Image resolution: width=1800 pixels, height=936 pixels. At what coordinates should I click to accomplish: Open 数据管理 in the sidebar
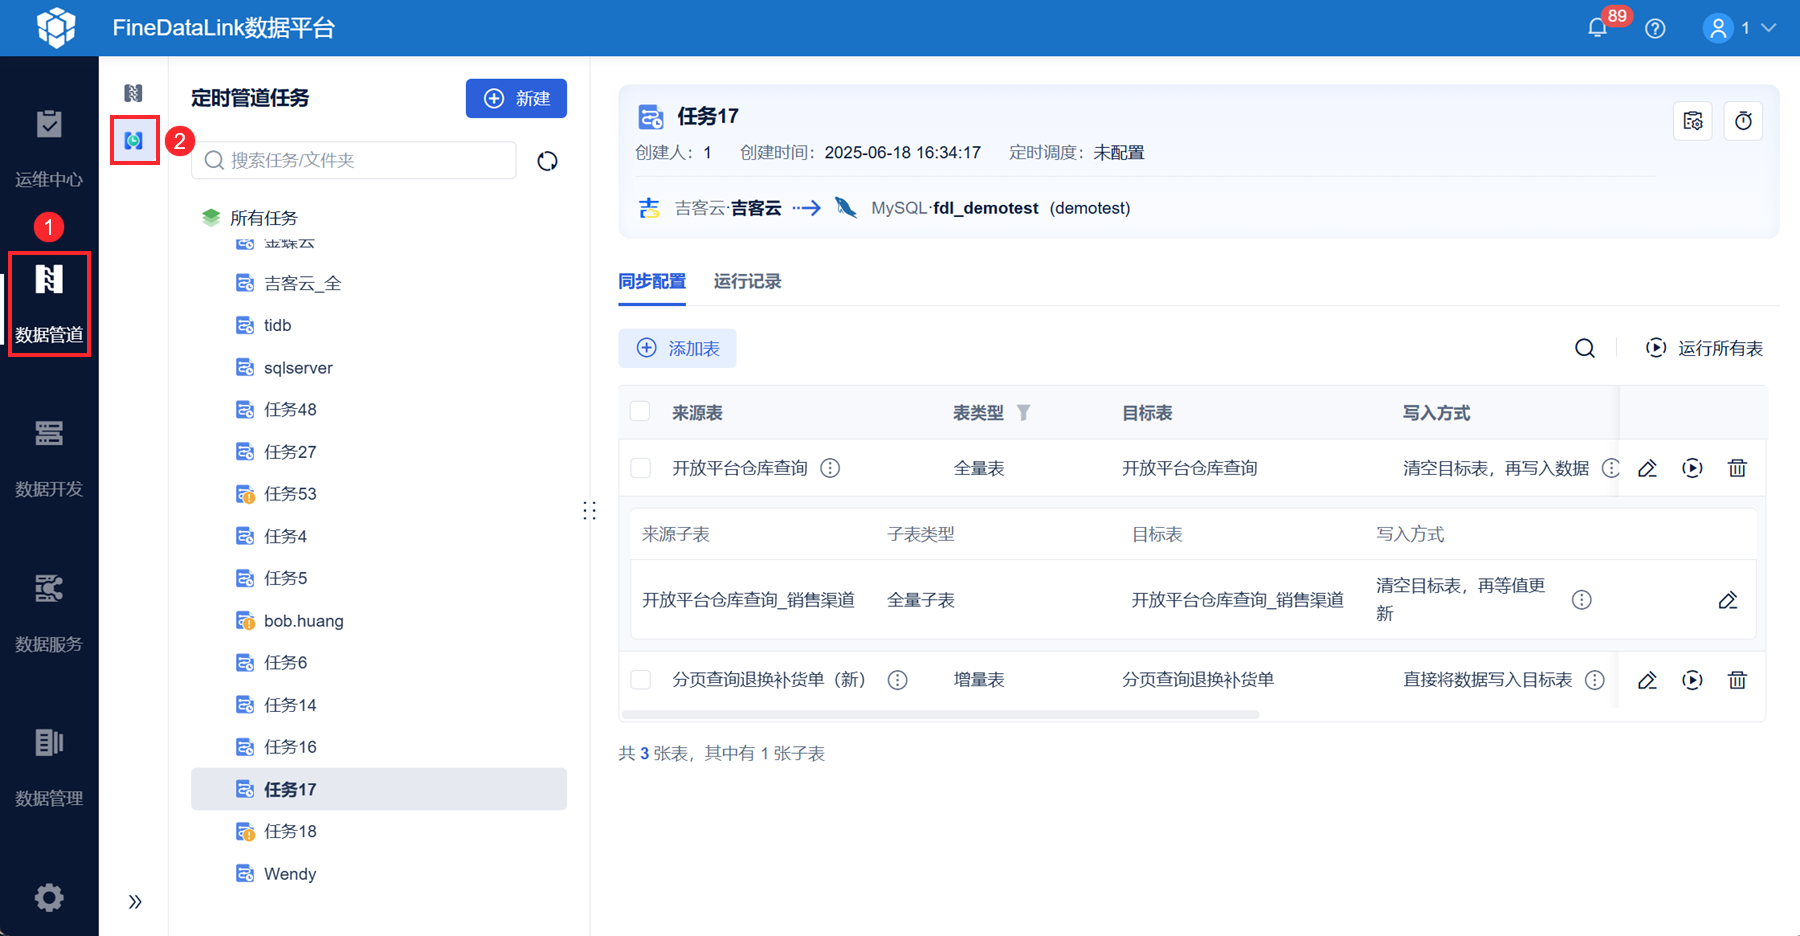click(x=49, y=767)
